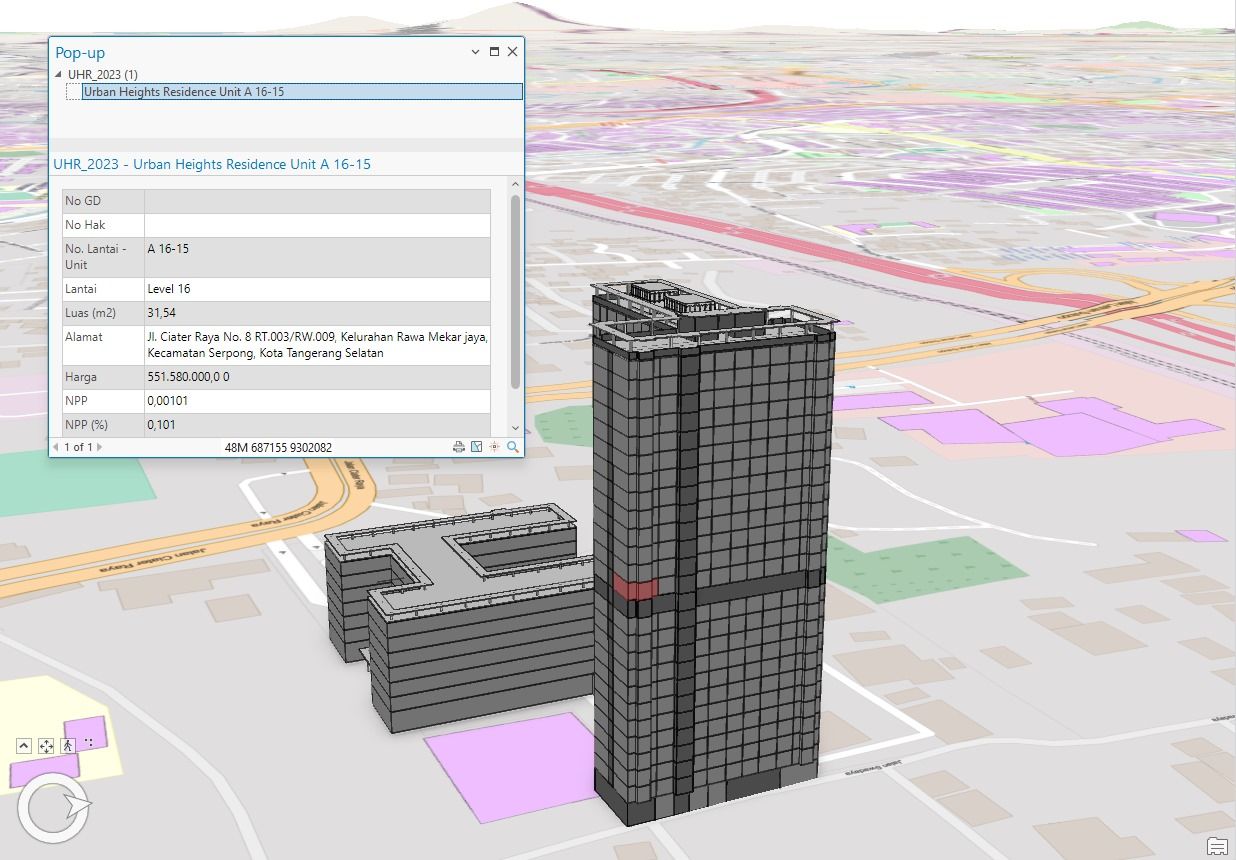Go to next pop-up record arrow
Viewport: 1236px width, 860px height.
[99, 447]
